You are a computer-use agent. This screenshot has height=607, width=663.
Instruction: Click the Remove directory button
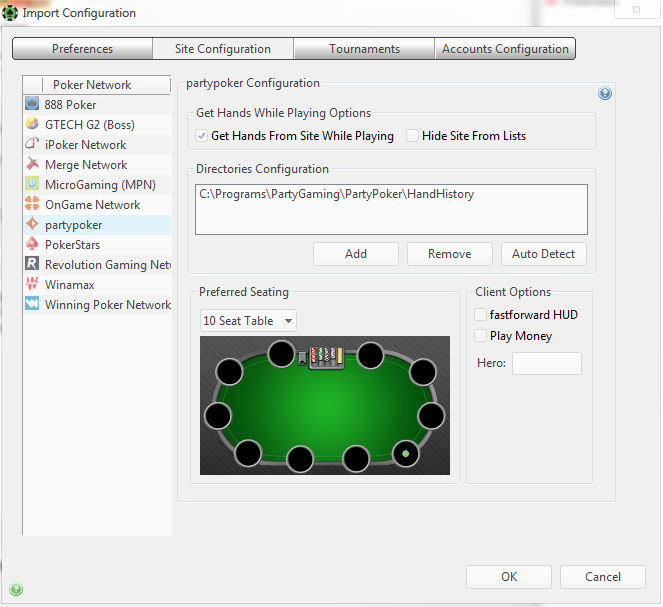(450, 254)
